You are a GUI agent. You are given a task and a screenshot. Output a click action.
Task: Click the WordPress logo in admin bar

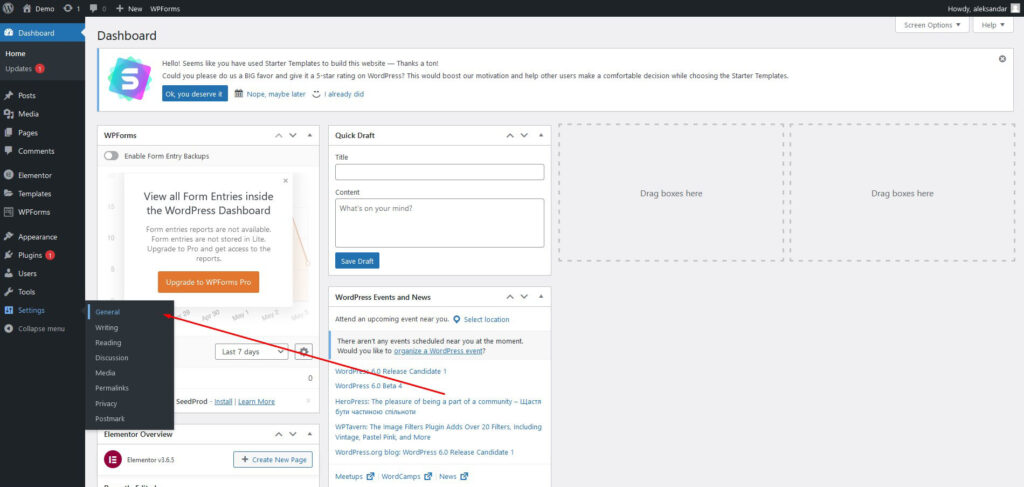point(9,8)
